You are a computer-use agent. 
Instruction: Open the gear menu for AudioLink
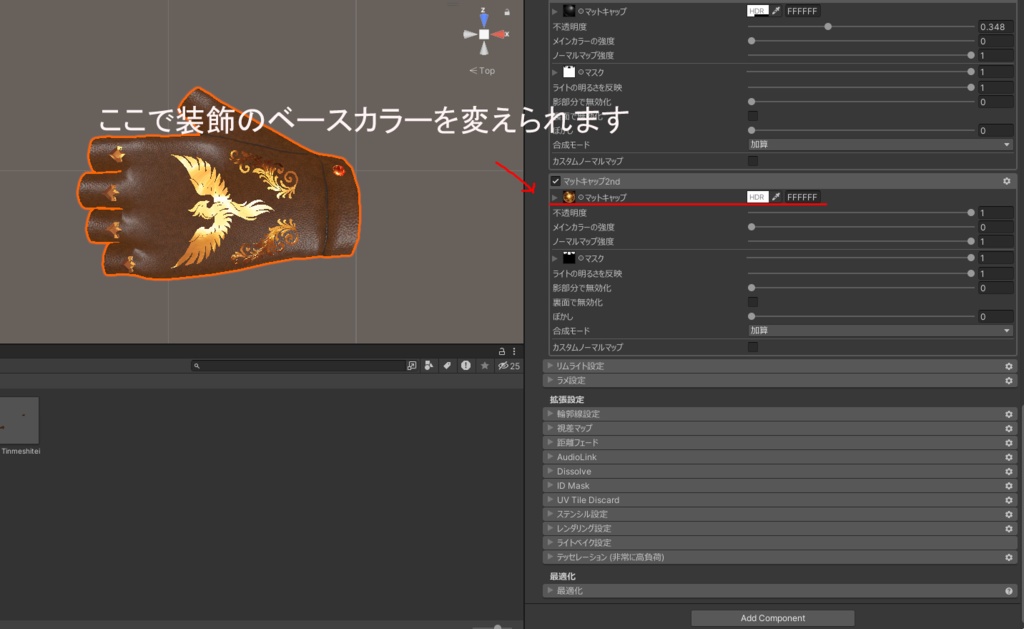(1009, 457)
